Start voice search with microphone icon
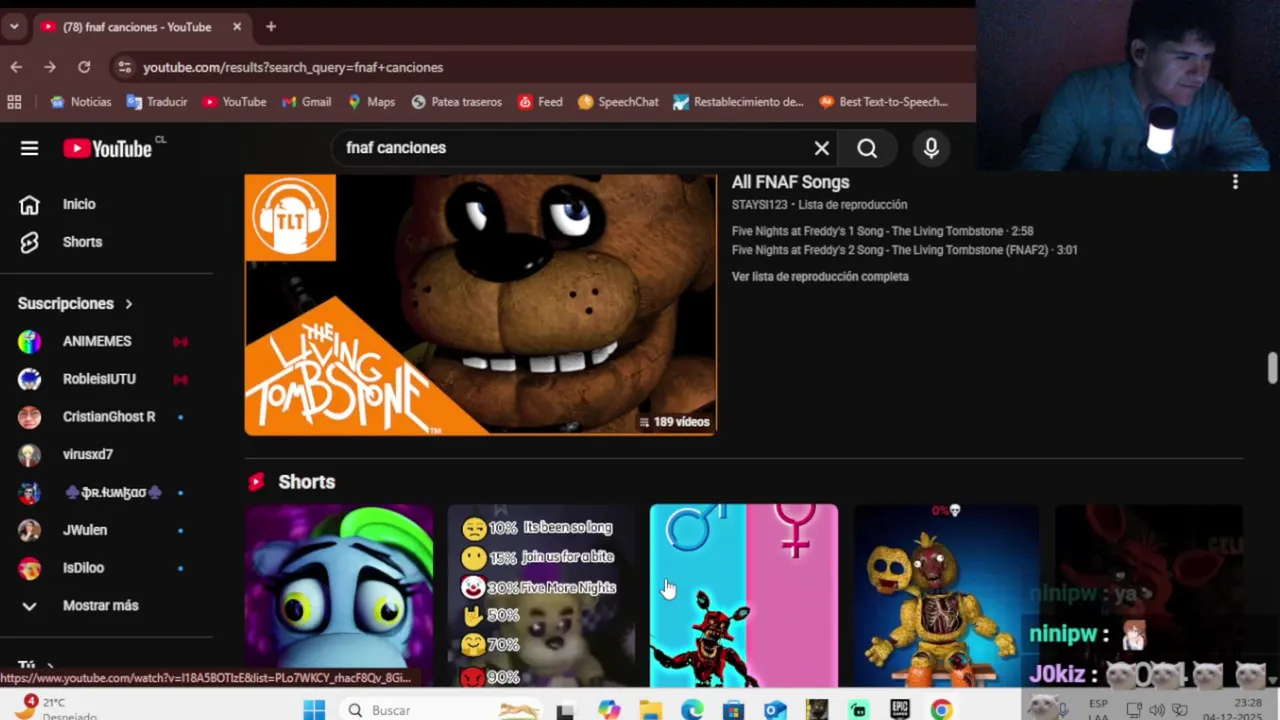The height and width of the screenshot is (720, 1280). pos(931,148)
